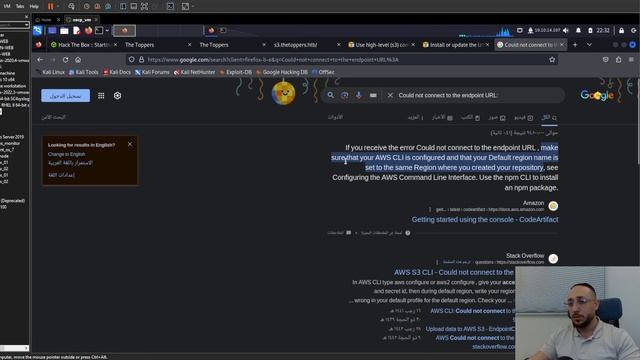Dismiss the Looking for results in English popup
The width and height of the screenshot is (640, 360).
click(130, 144)
